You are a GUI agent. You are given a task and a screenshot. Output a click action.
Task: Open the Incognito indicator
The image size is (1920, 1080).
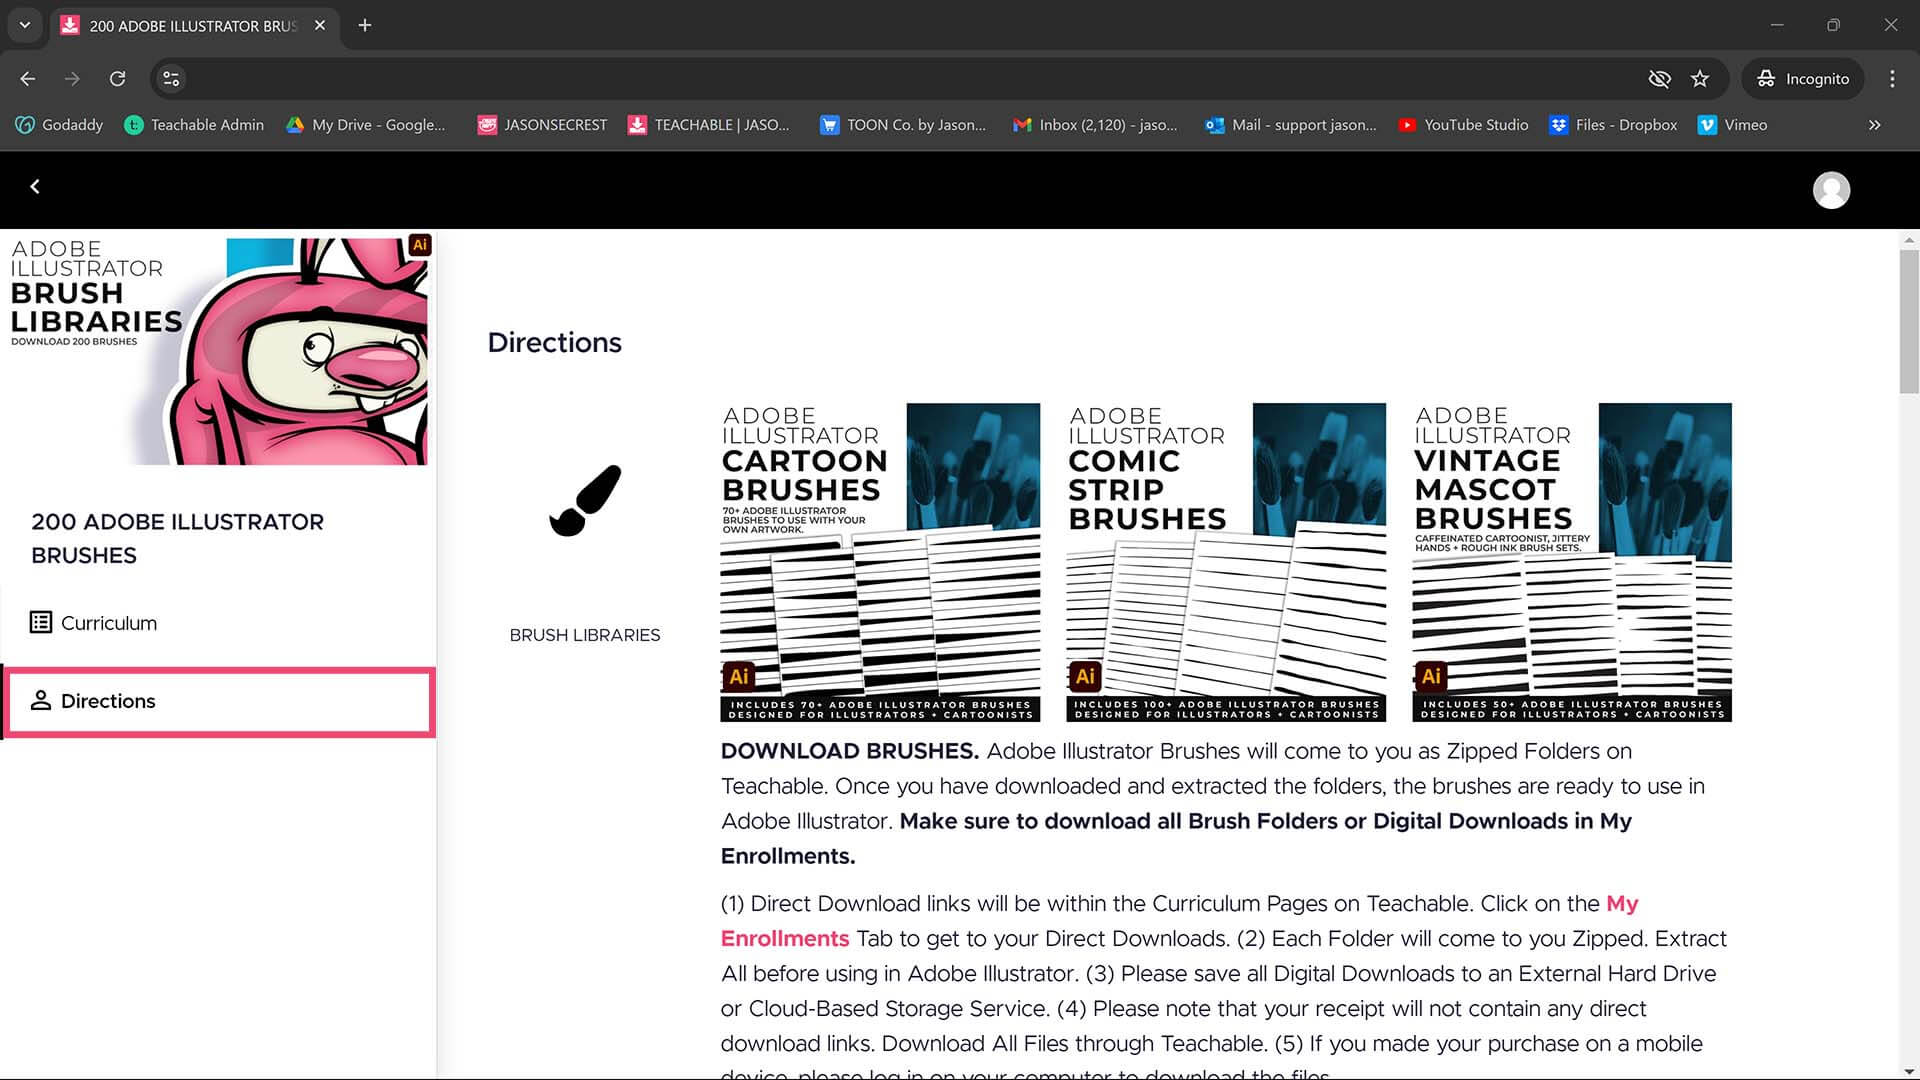[x=1803, y=79]
